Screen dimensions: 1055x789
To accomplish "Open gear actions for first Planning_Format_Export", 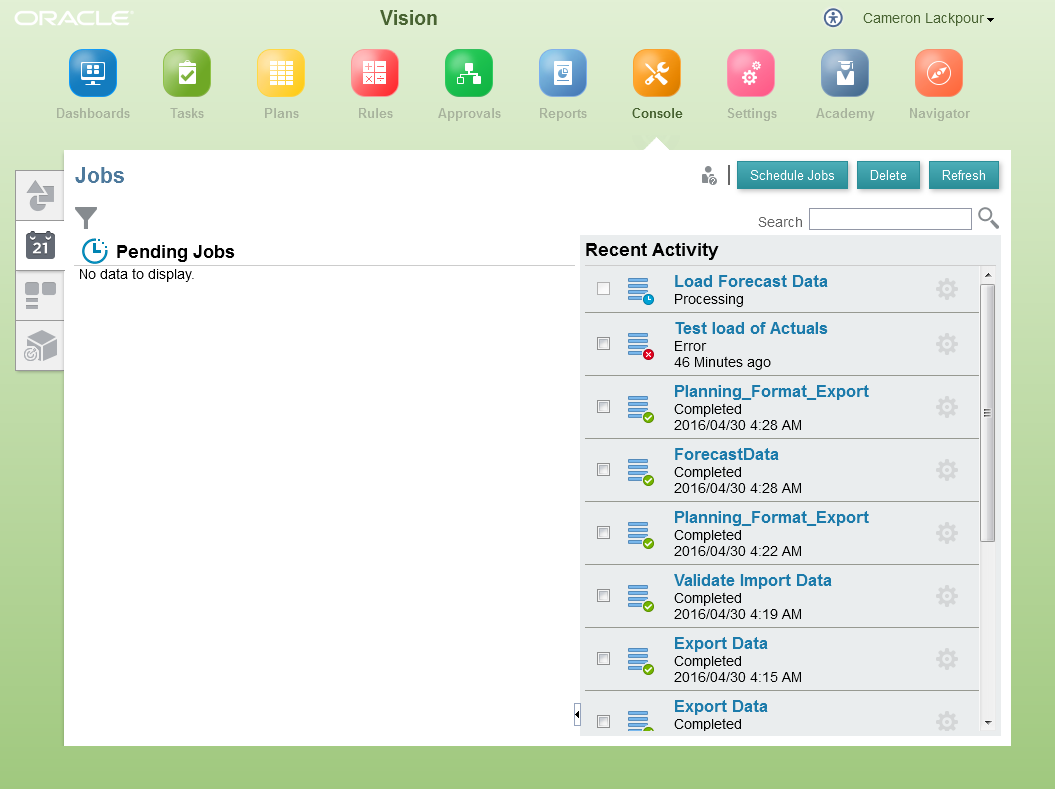I will [x=947, y=407].
